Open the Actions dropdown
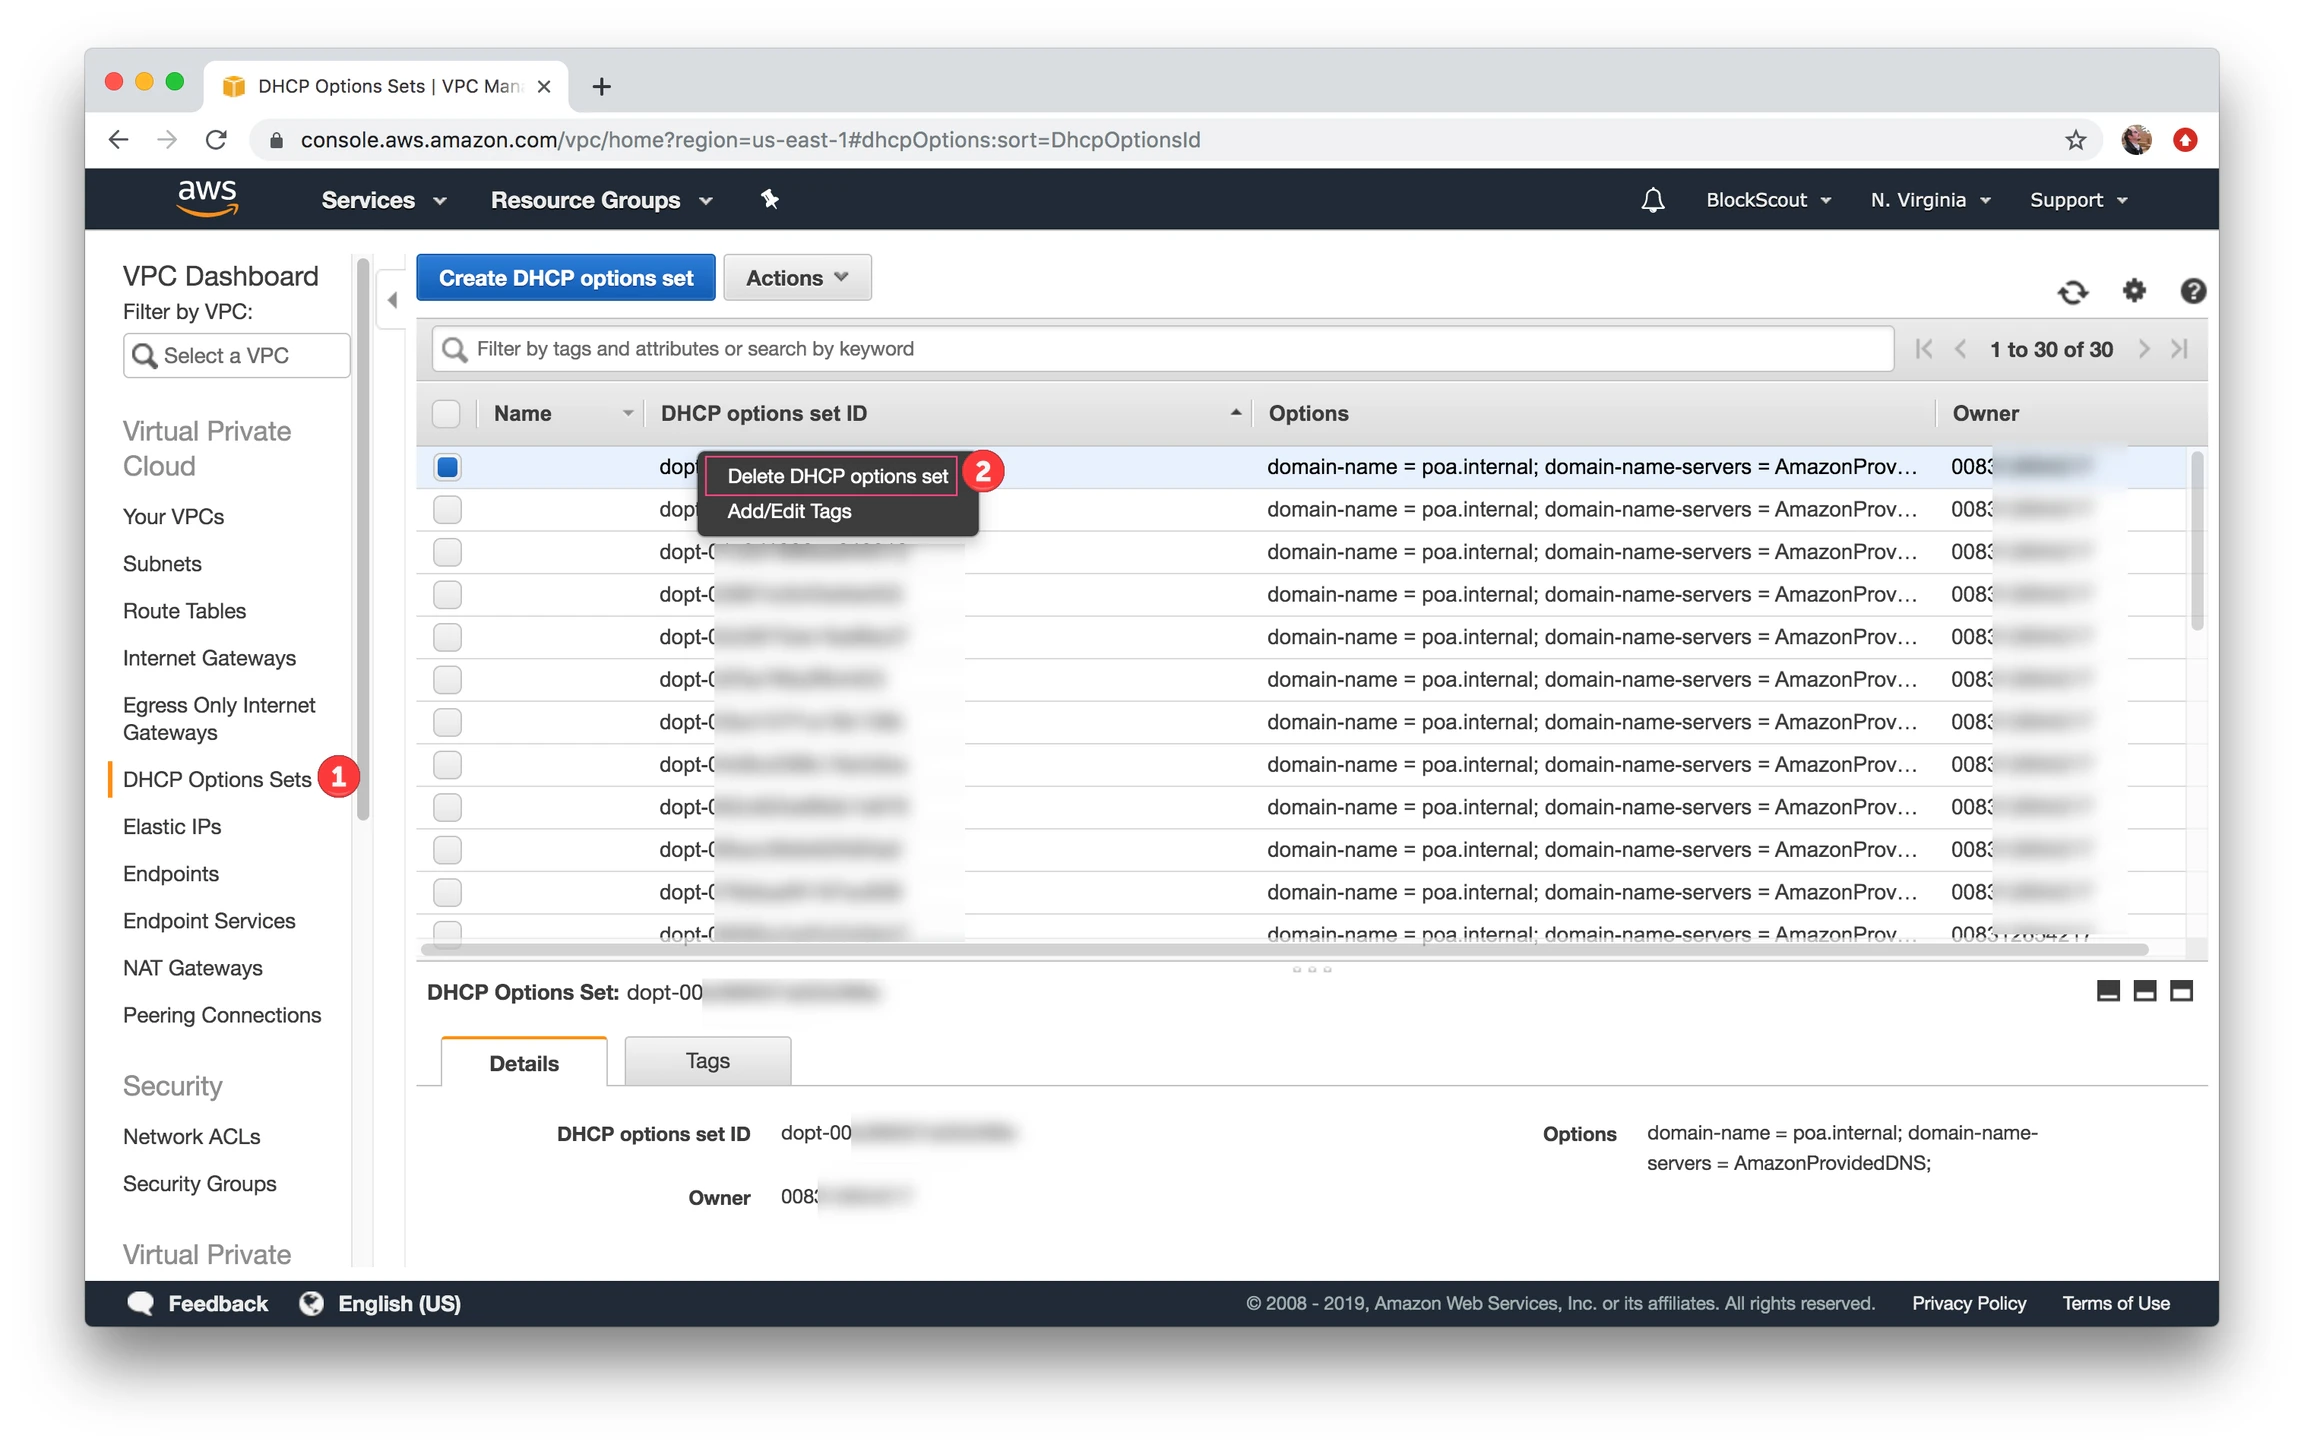The height and width of the screenshot is (1448, 2304). pyautogui.click(x=796, y=278)
